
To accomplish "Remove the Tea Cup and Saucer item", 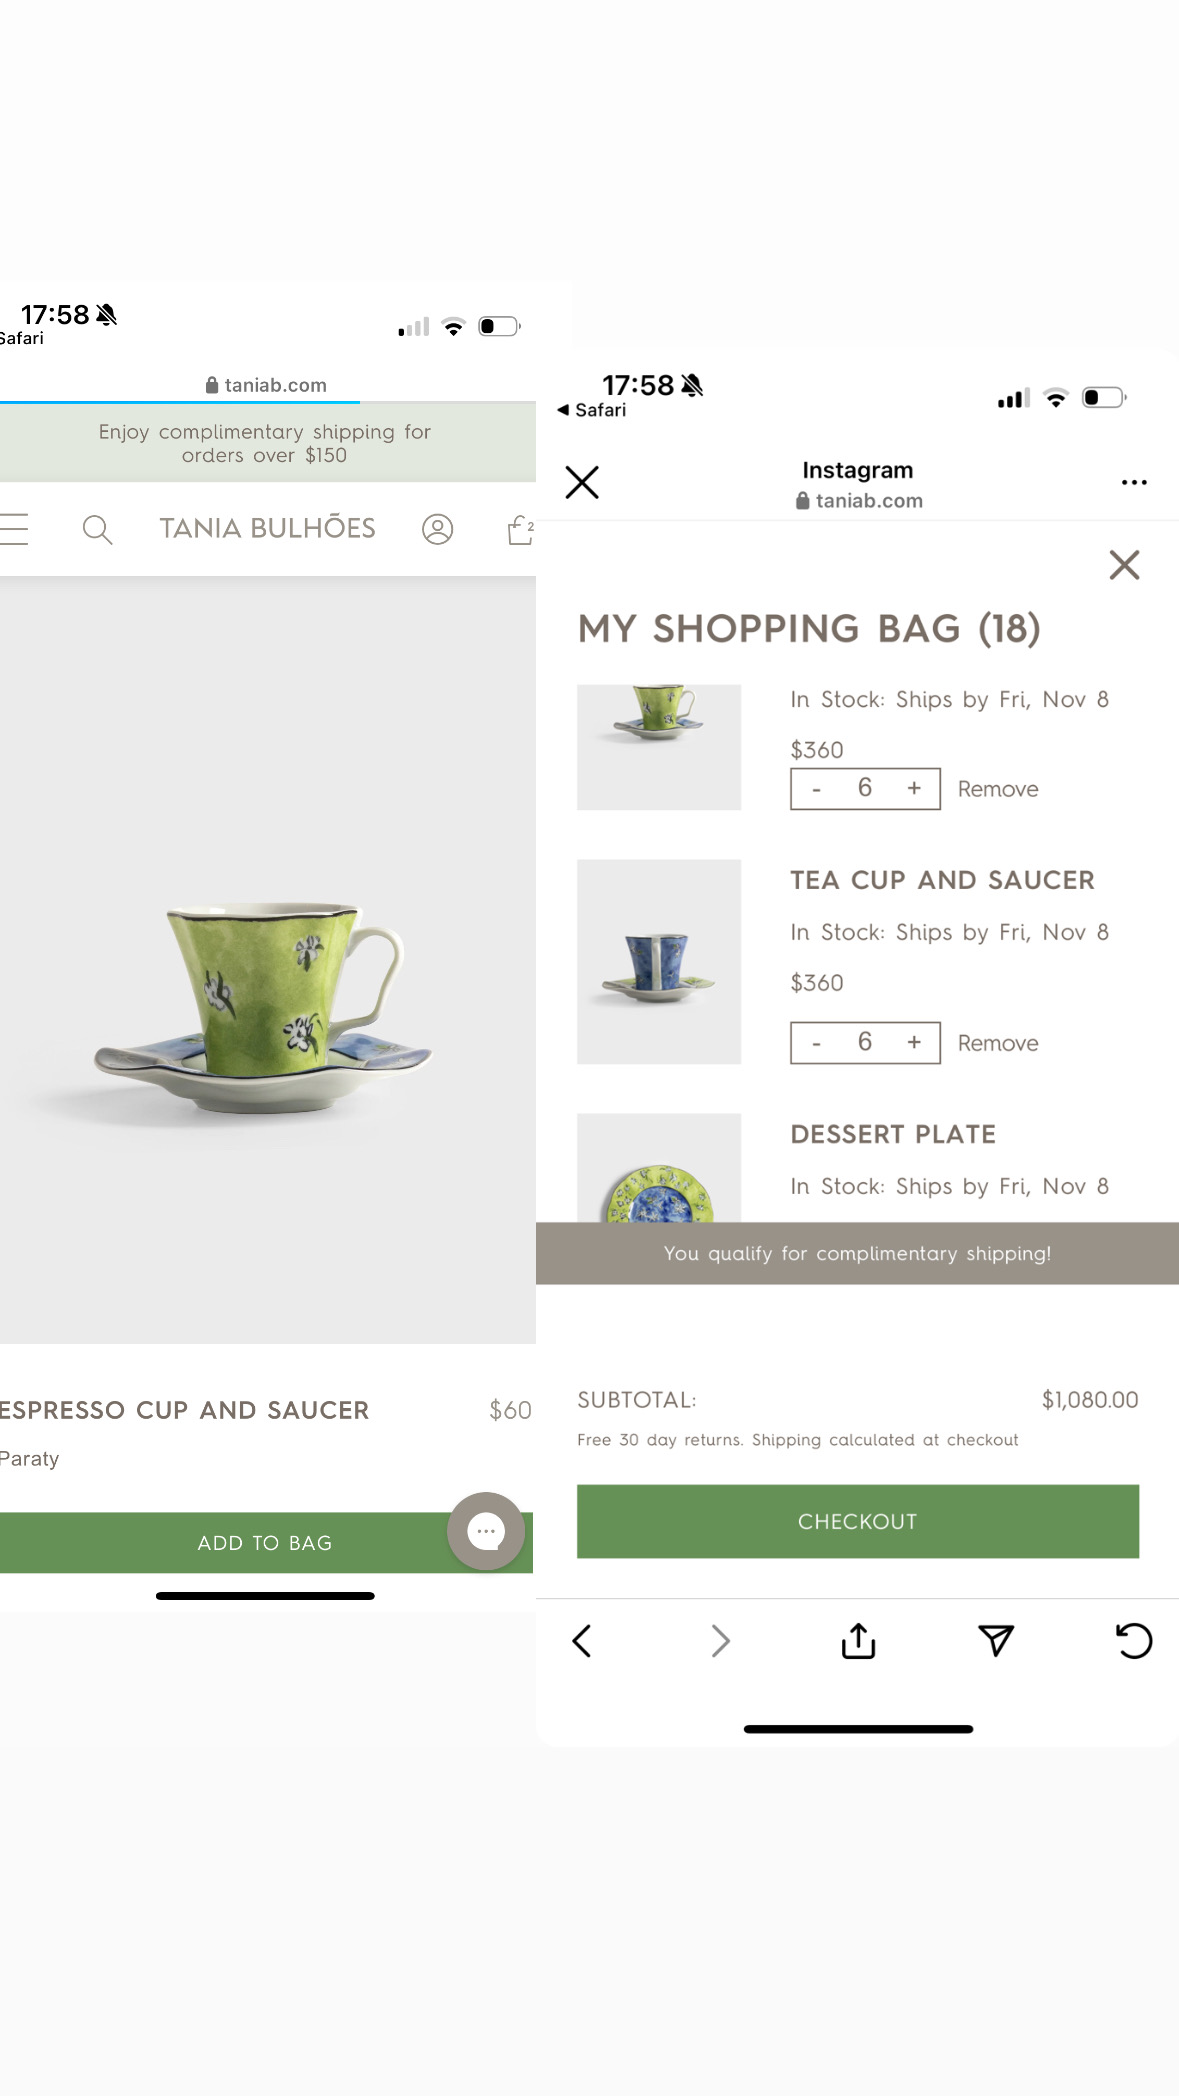I will [998, 1043].
